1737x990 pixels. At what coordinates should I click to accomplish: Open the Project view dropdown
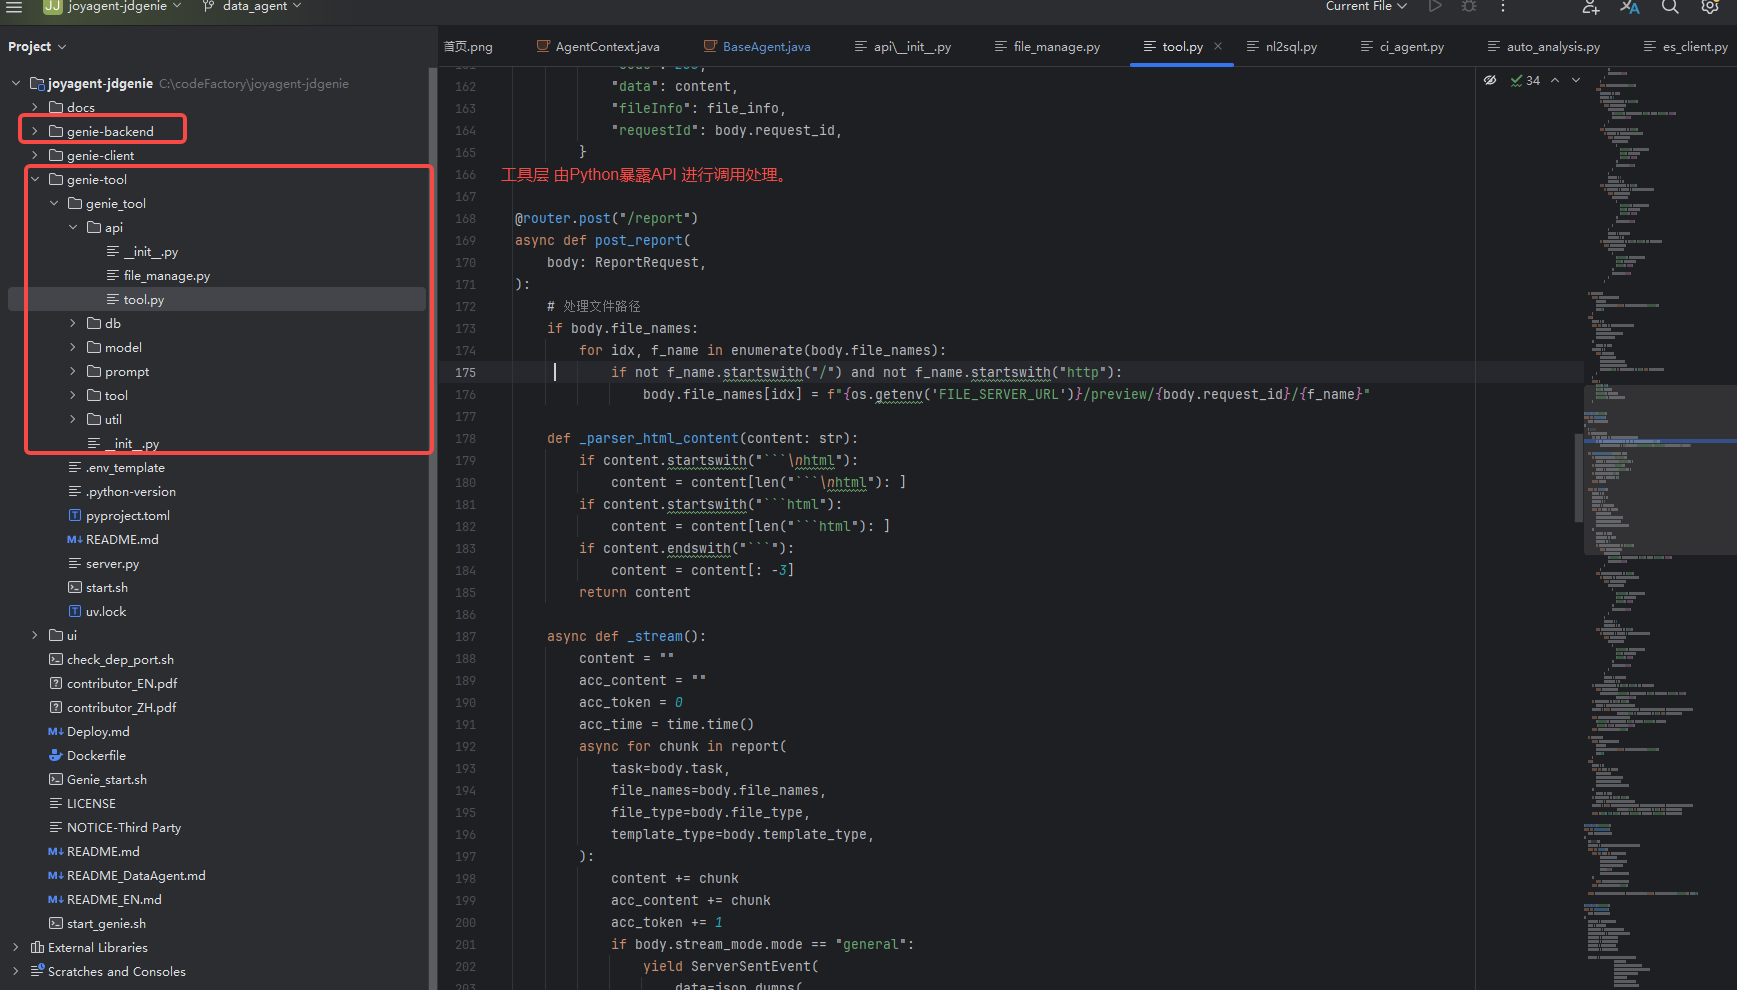pos(37,47)
